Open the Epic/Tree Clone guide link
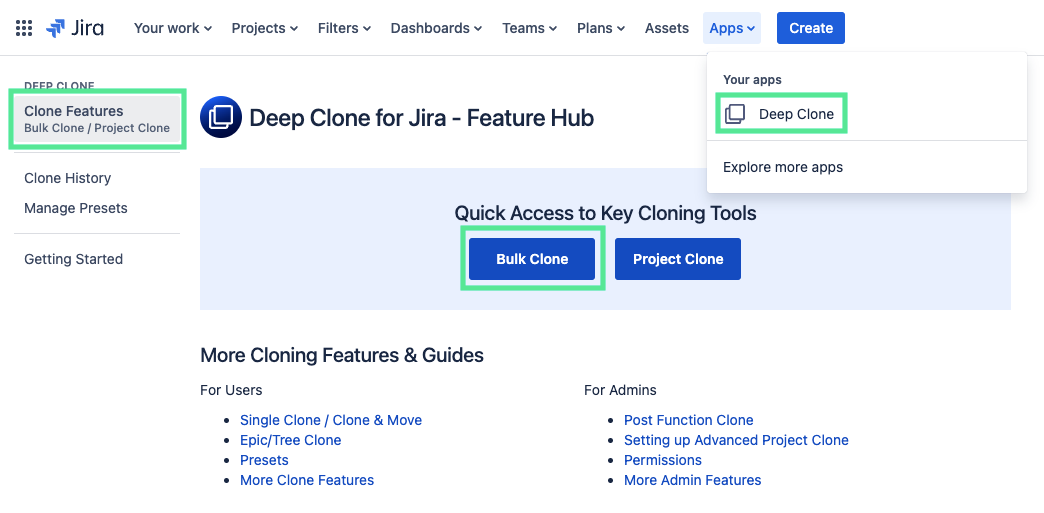 tap(290, 440)
